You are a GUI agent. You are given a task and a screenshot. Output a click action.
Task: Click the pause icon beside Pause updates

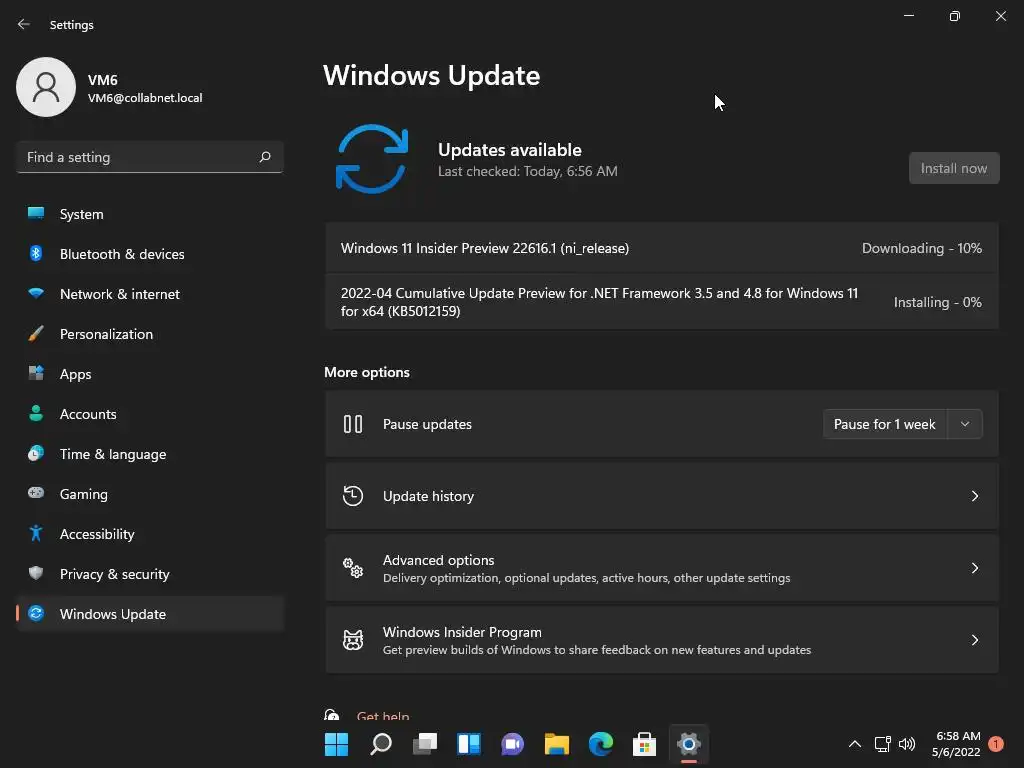353,424
